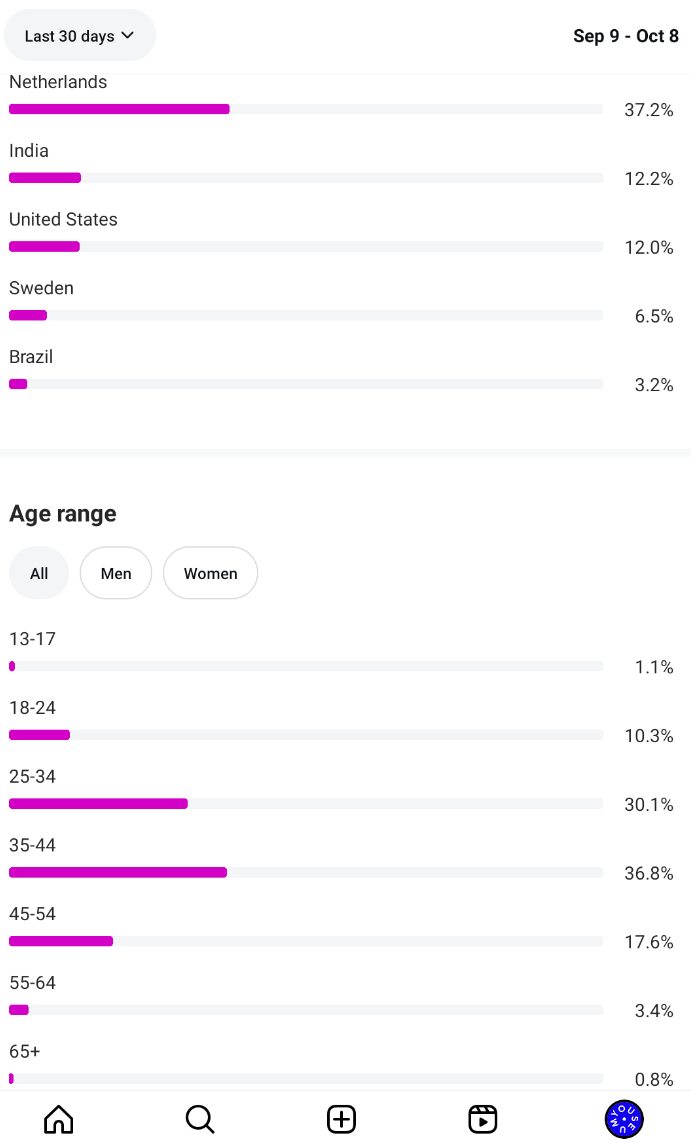Click the 18-24 age range bar
691x1143 pixels.
(306, 735)
